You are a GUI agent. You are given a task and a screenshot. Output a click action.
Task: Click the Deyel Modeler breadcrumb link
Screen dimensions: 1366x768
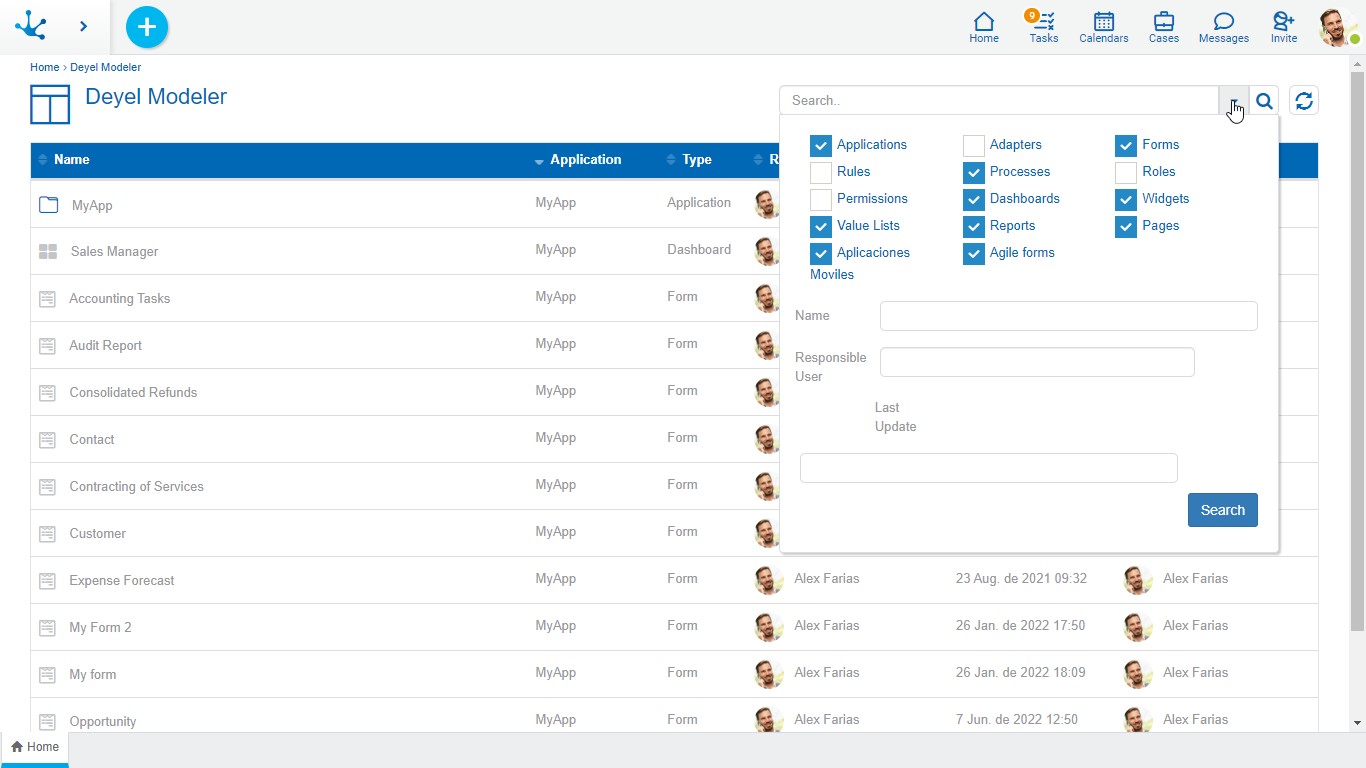point(105,67)
